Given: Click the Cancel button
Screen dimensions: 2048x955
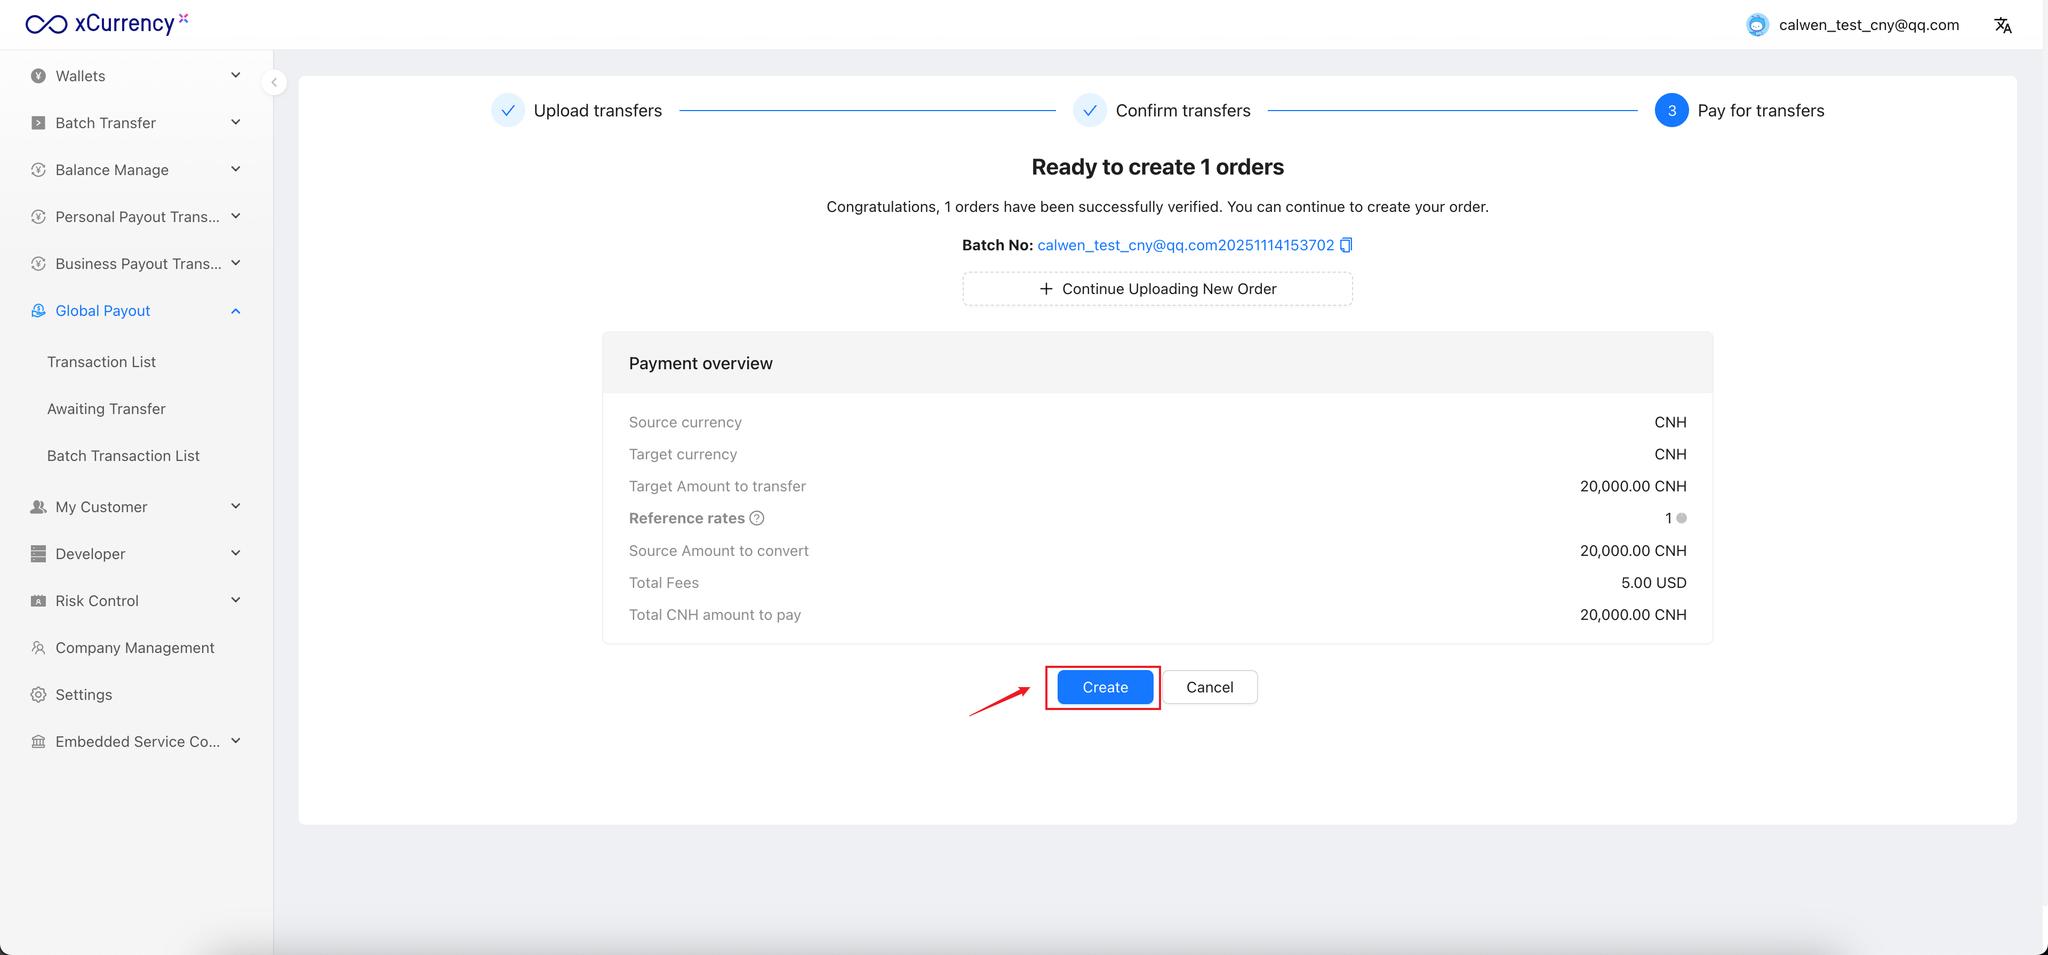Looking at the screenshot, I should coord(1209,687).
